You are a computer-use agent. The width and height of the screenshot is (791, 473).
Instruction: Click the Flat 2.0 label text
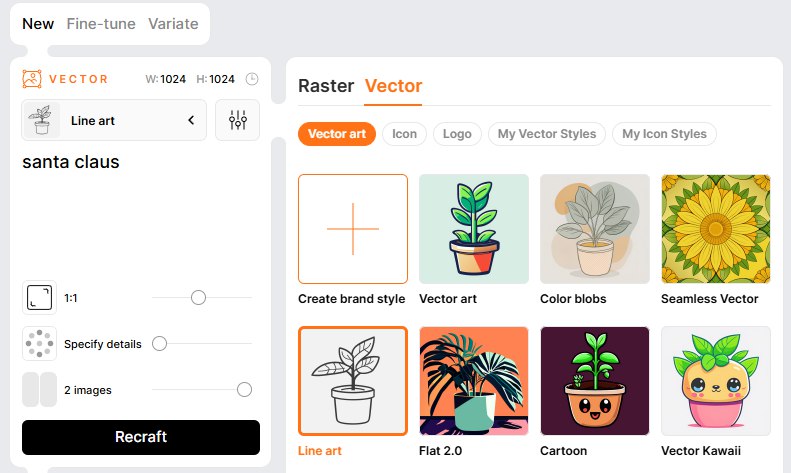coord(440,451)
